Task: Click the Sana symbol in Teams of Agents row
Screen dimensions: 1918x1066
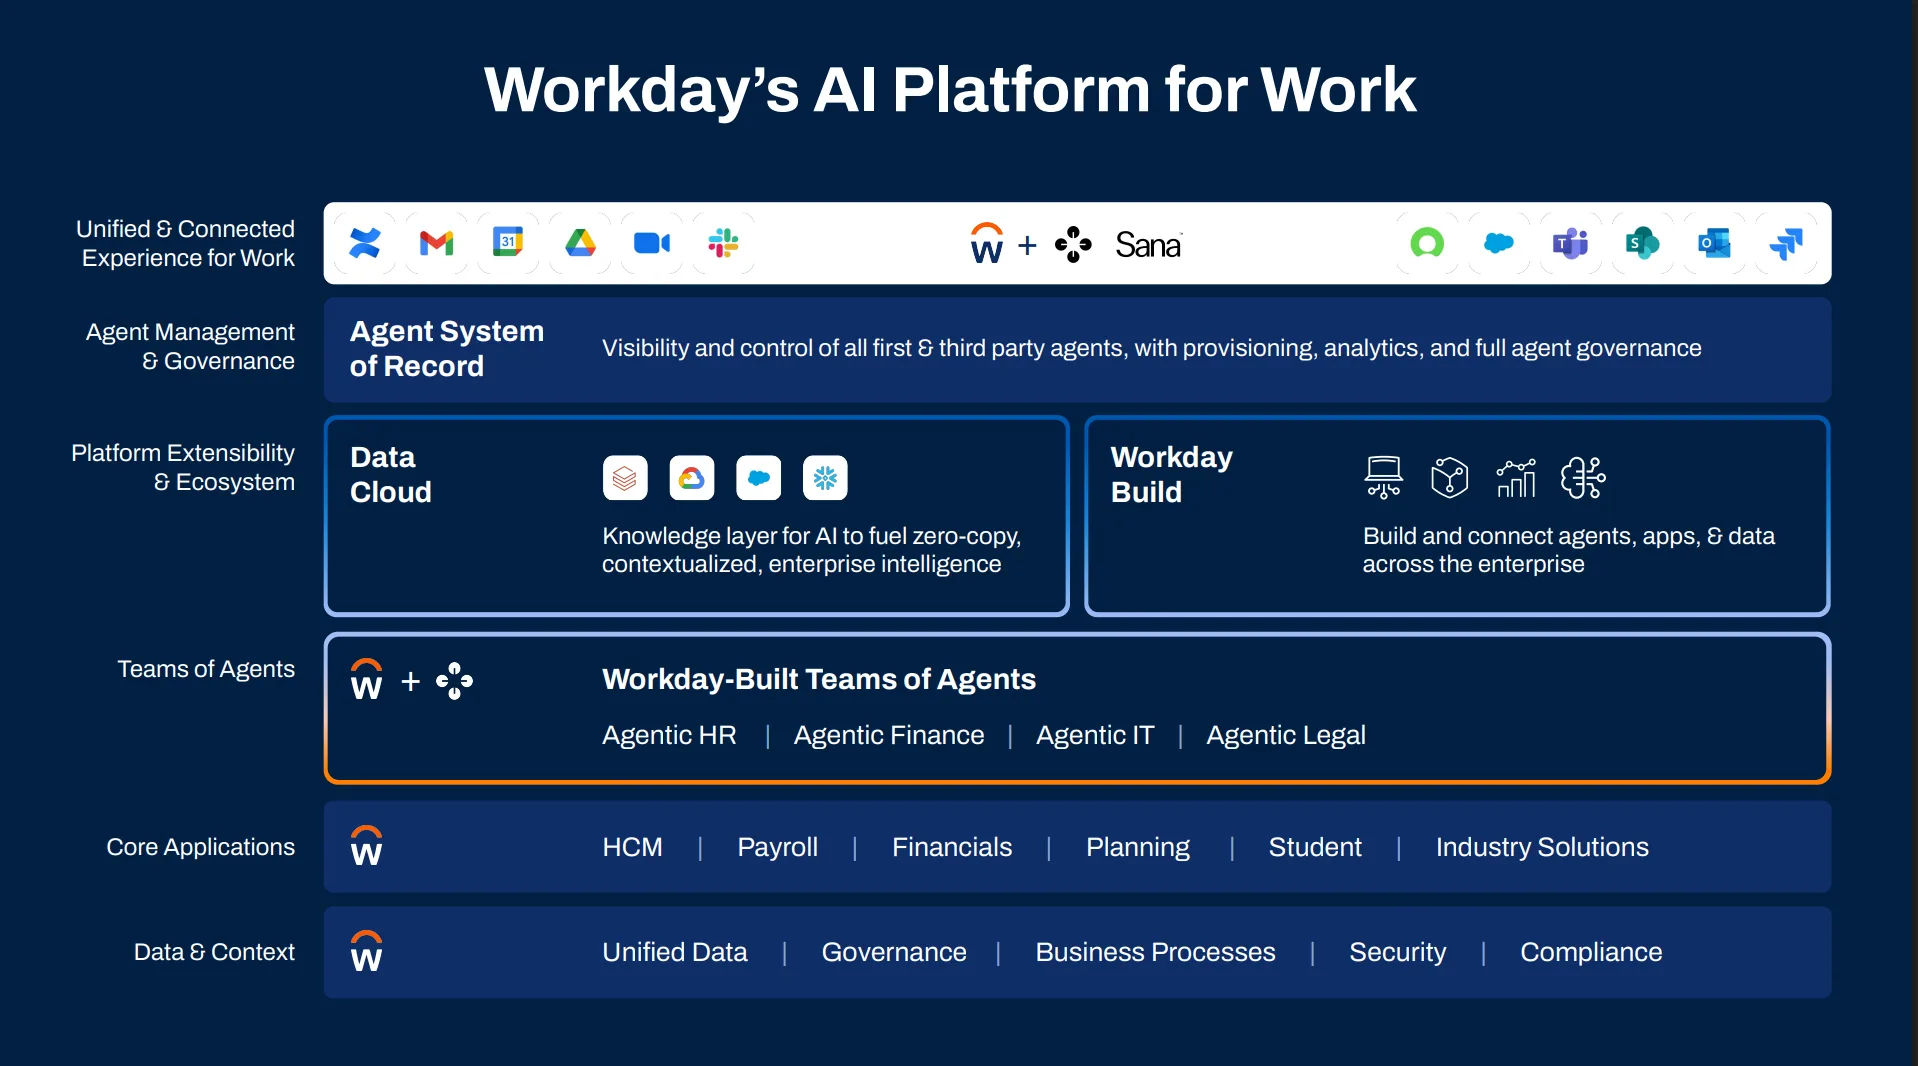Action: click(454, 681)
